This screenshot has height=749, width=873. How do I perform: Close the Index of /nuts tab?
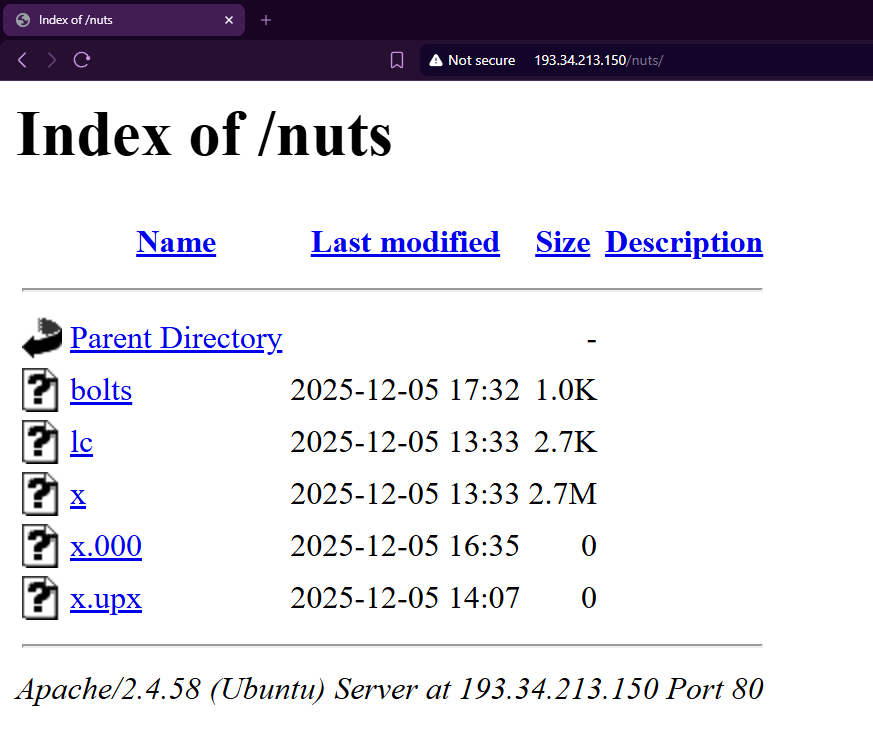[x=229, y=20]
